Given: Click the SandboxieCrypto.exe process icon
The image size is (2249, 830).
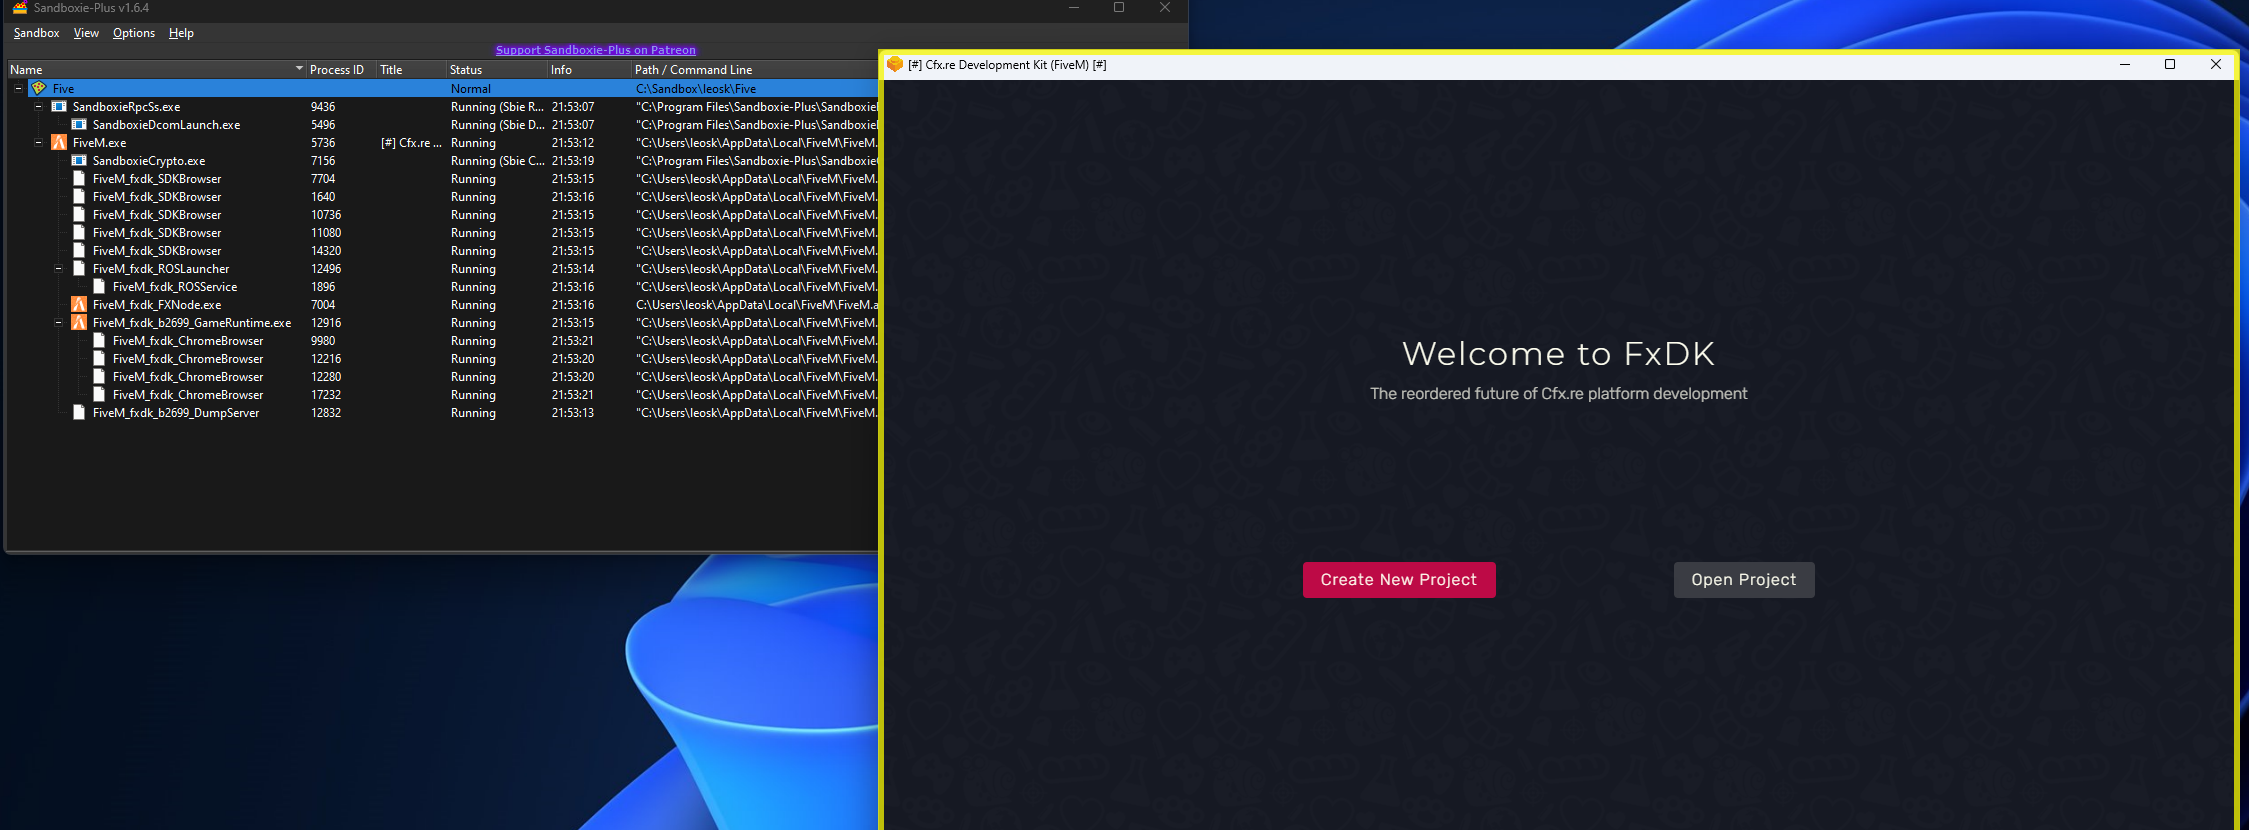Looking at the screenshot, I should [x=79, y=160].
